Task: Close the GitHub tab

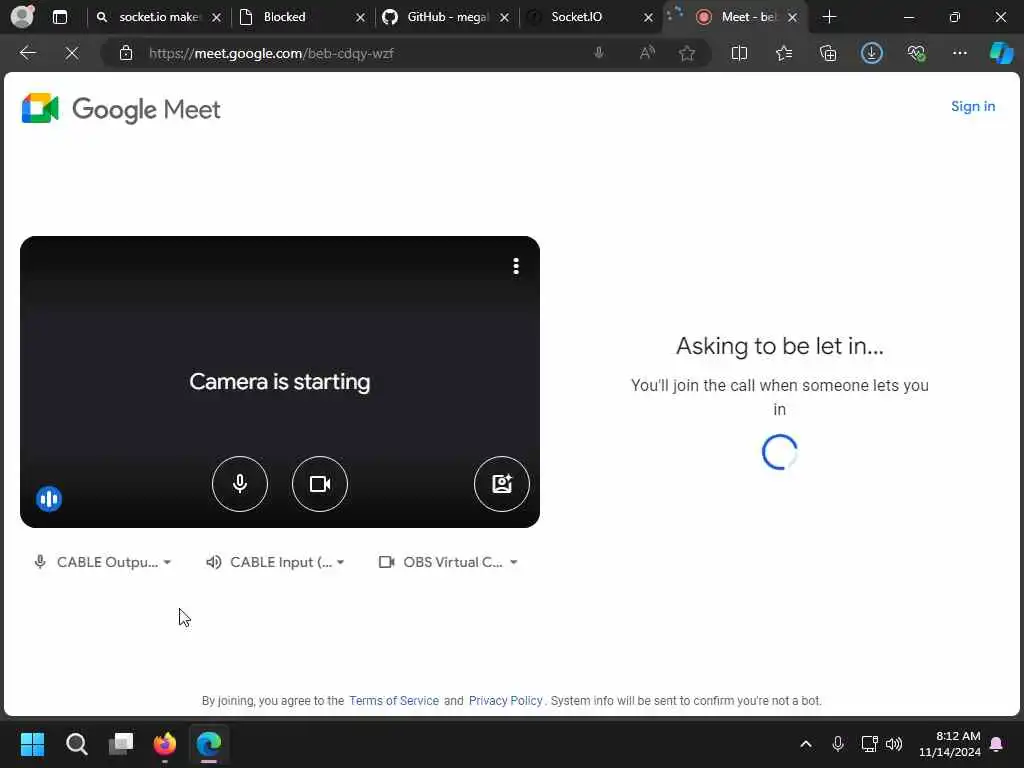Action: click(504, 18)
